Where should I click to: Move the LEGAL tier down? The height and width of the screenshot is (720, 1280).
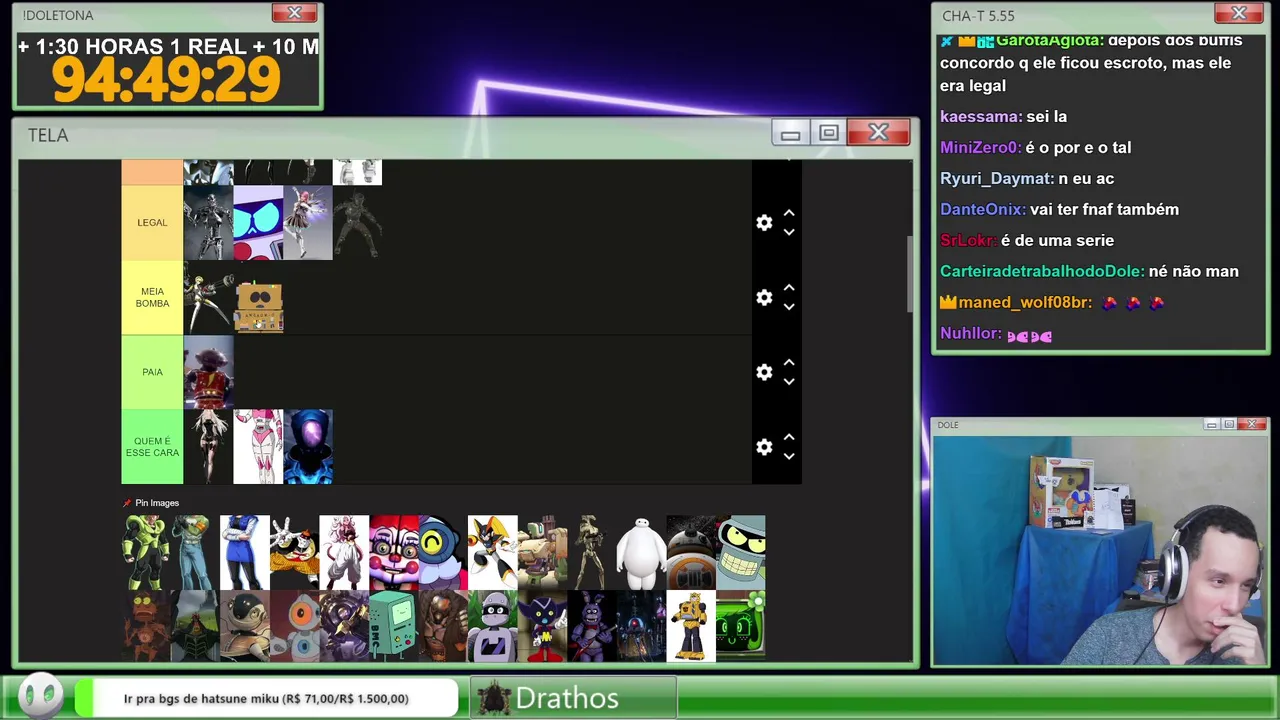[789, 232]
